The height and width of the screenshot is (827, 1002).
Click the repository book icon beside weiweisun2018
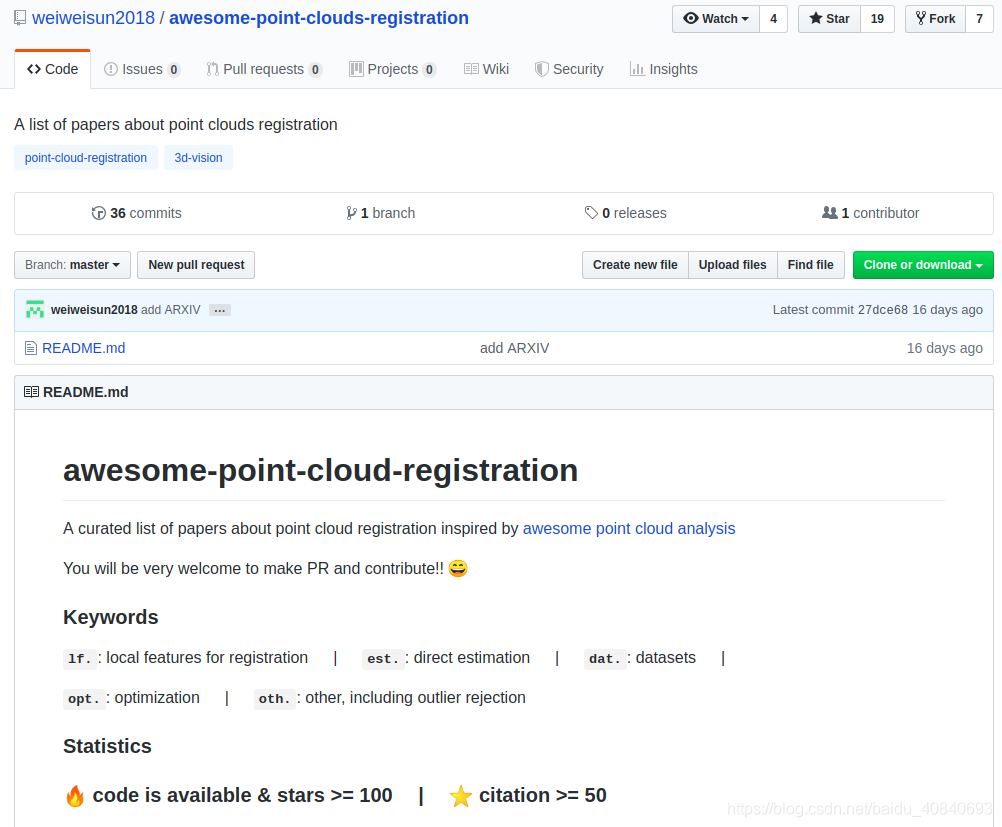tap(20, 18)
